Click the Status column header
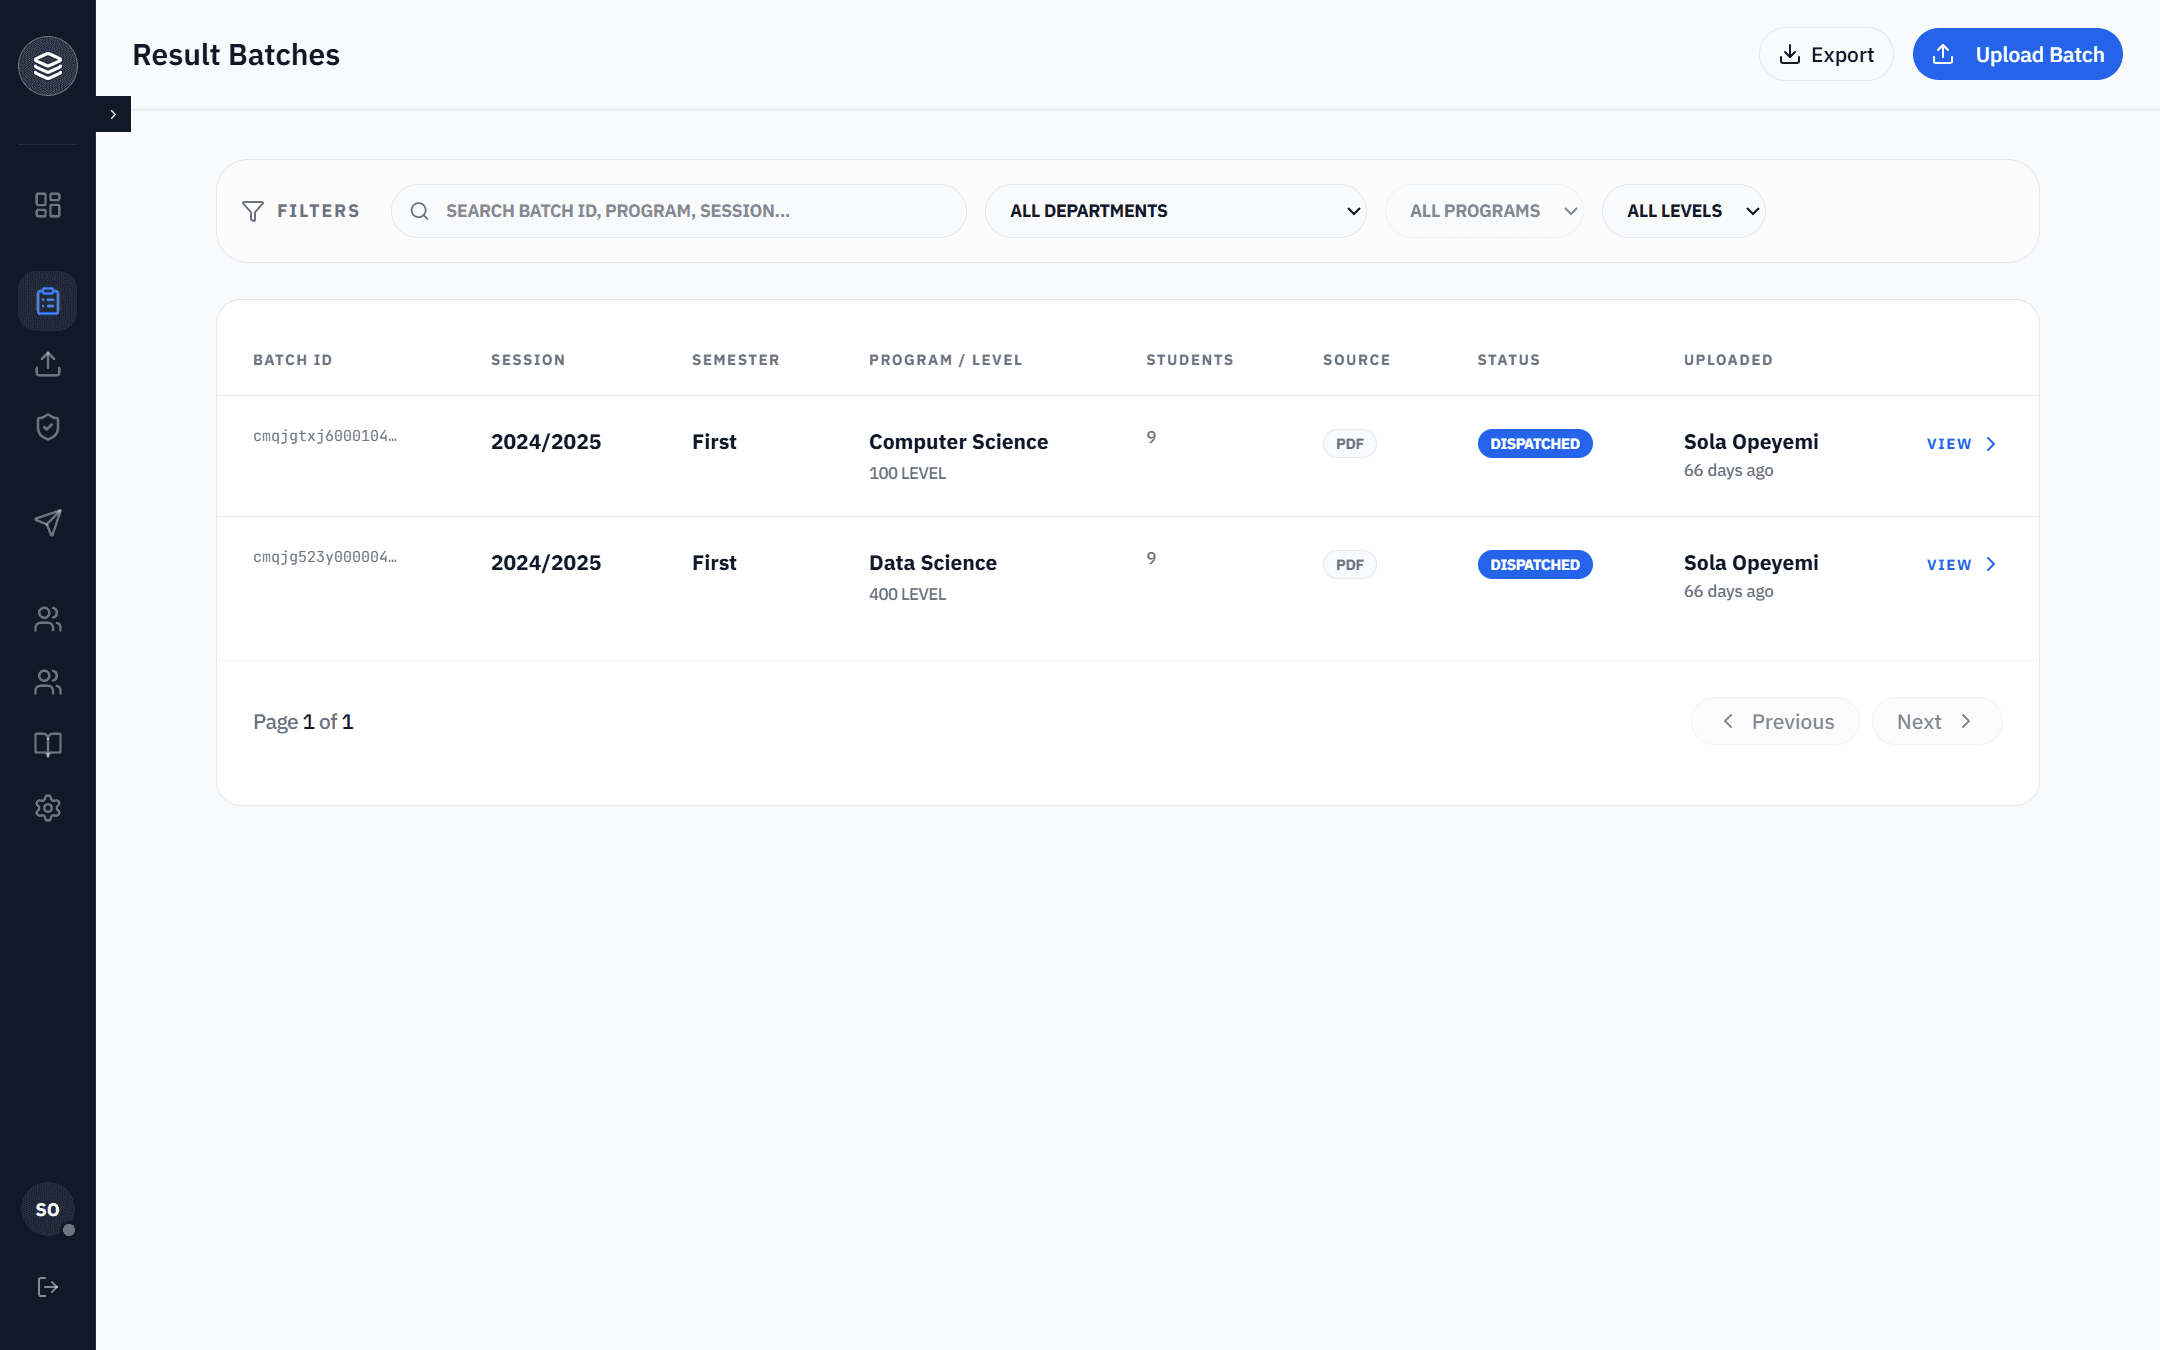The width and height of the screenshot is (2160, 1350). [1509, 360]
